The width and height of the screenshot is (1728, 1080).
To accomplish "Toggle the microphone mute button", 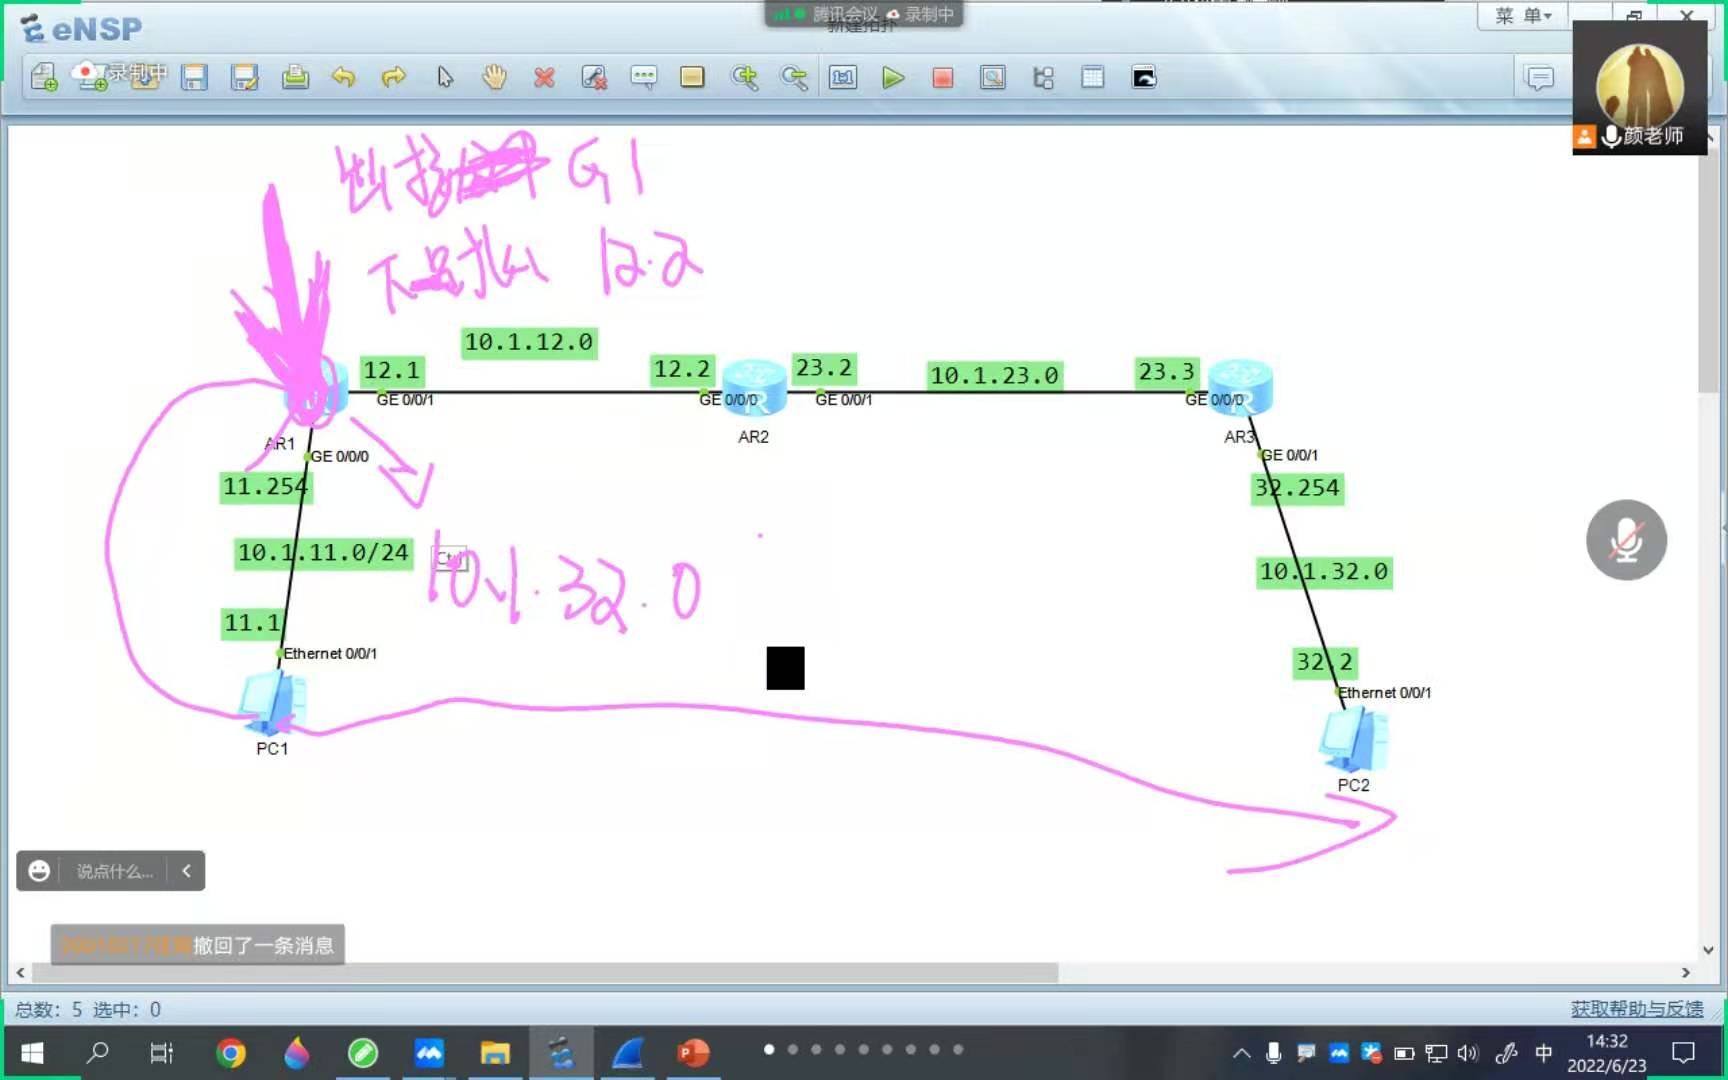I will [1626, 540].
